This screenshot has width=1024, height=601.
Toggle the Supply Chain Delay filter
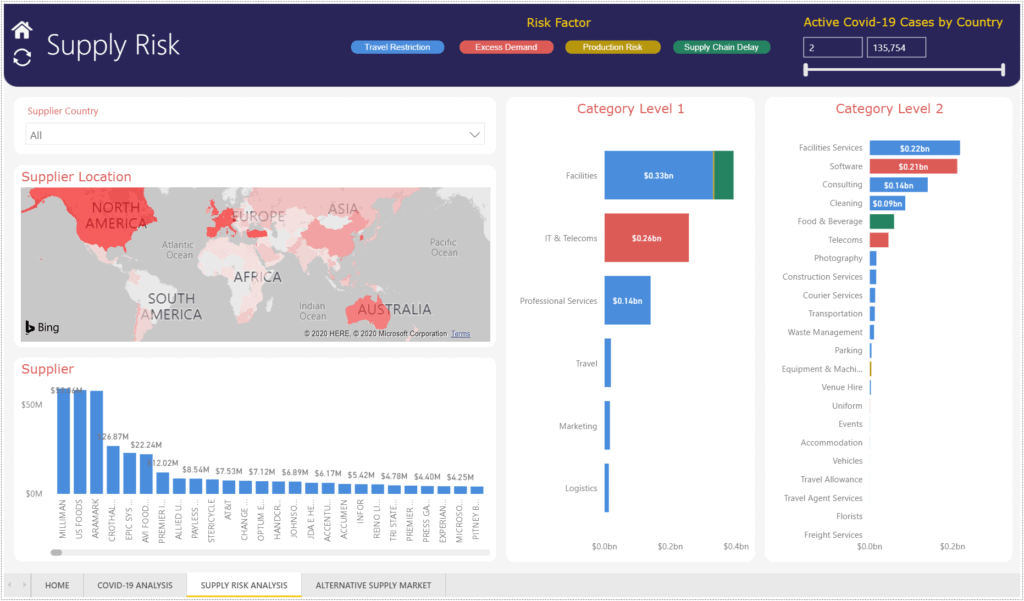721,46
